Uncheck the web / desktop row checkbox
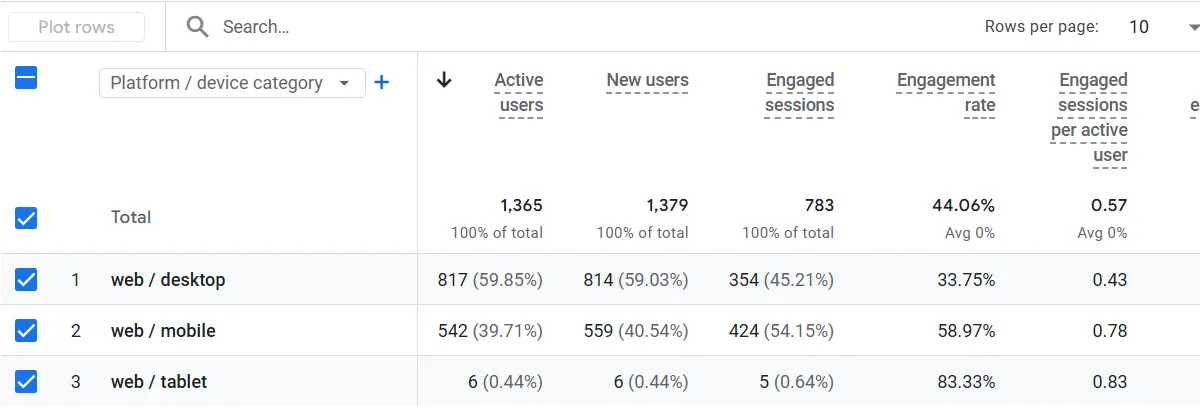This screenshot has width=1200, height=407. [26, 280]
